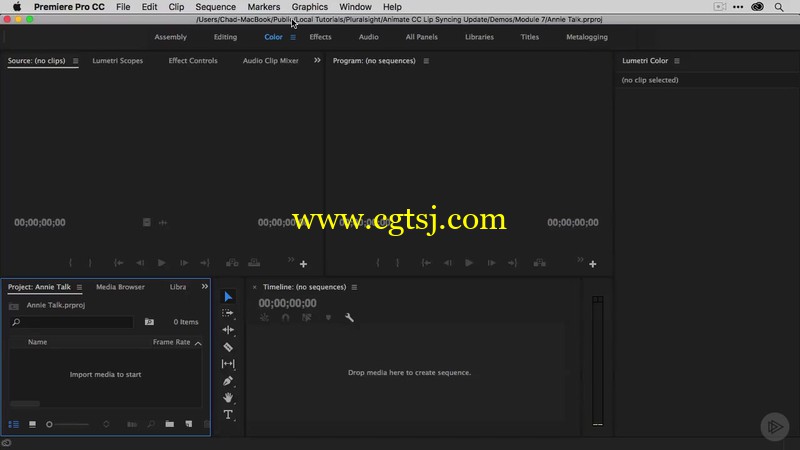Sort by Frame Rate column arrow
Image resolution: width=800 pixels, height=450 pixels.
[x=198, y=343]
